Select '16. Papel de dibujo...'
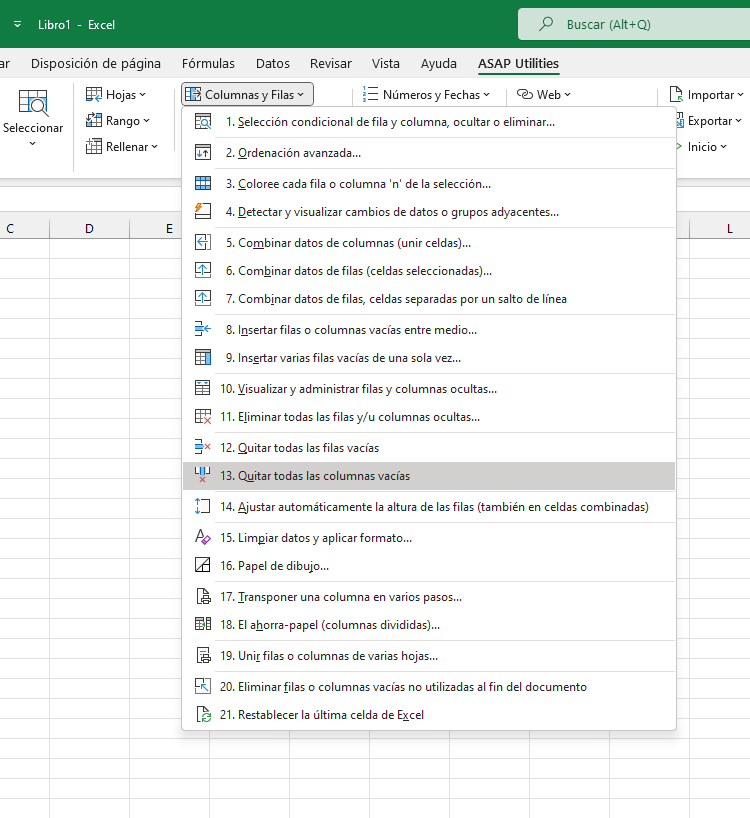Viewport: 750px width, 818px height. coord(429,565)
